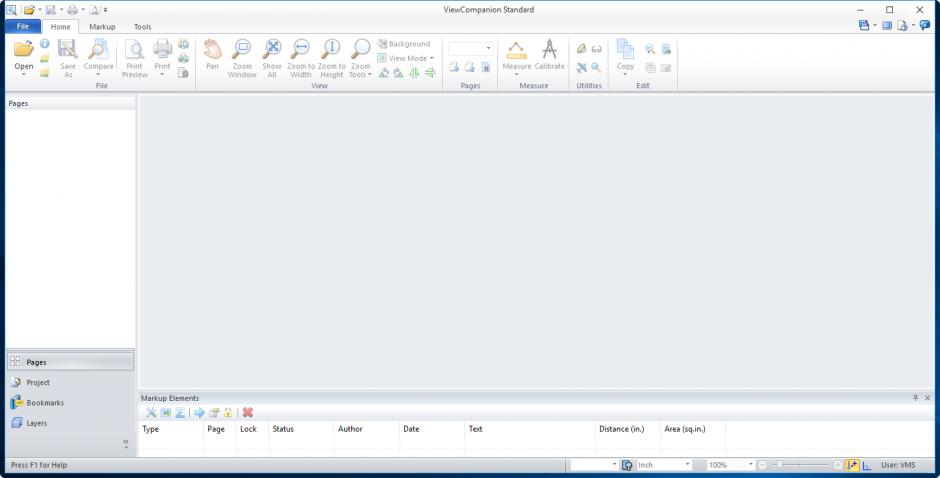Image resolution: width=940 pixels, height=478 pixels.
Task: Toggle the highlighted snap icon in status bar
Action: [852, 465]
